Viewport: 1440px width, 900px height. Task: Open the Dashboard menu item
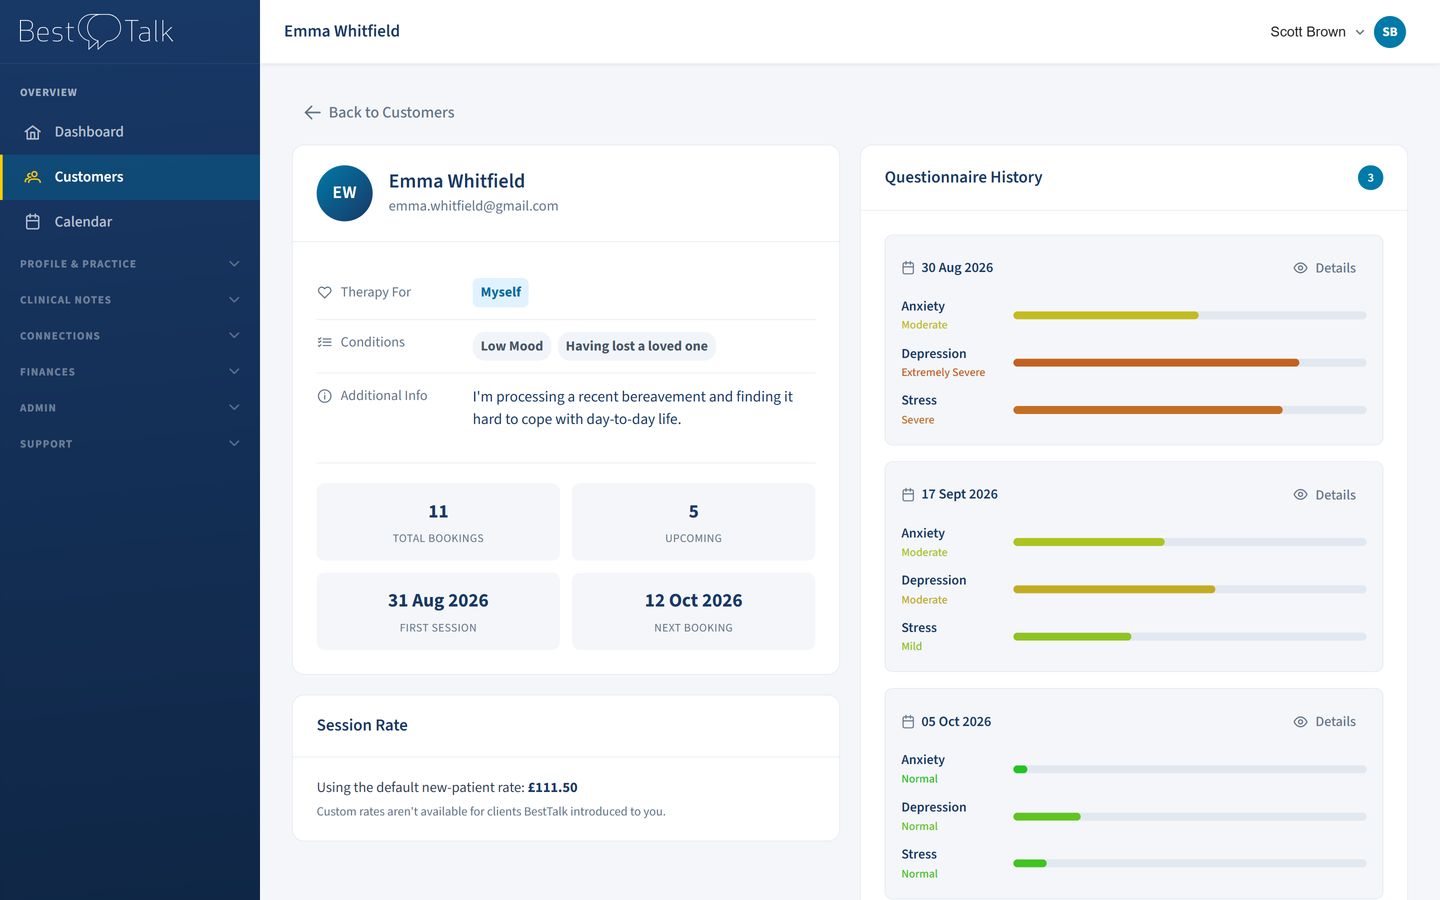[130, 132]
